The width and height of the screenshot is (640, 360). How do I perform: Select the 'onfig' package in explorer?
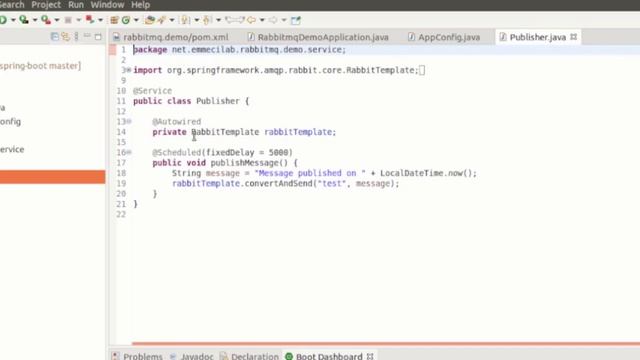[10, 122]
